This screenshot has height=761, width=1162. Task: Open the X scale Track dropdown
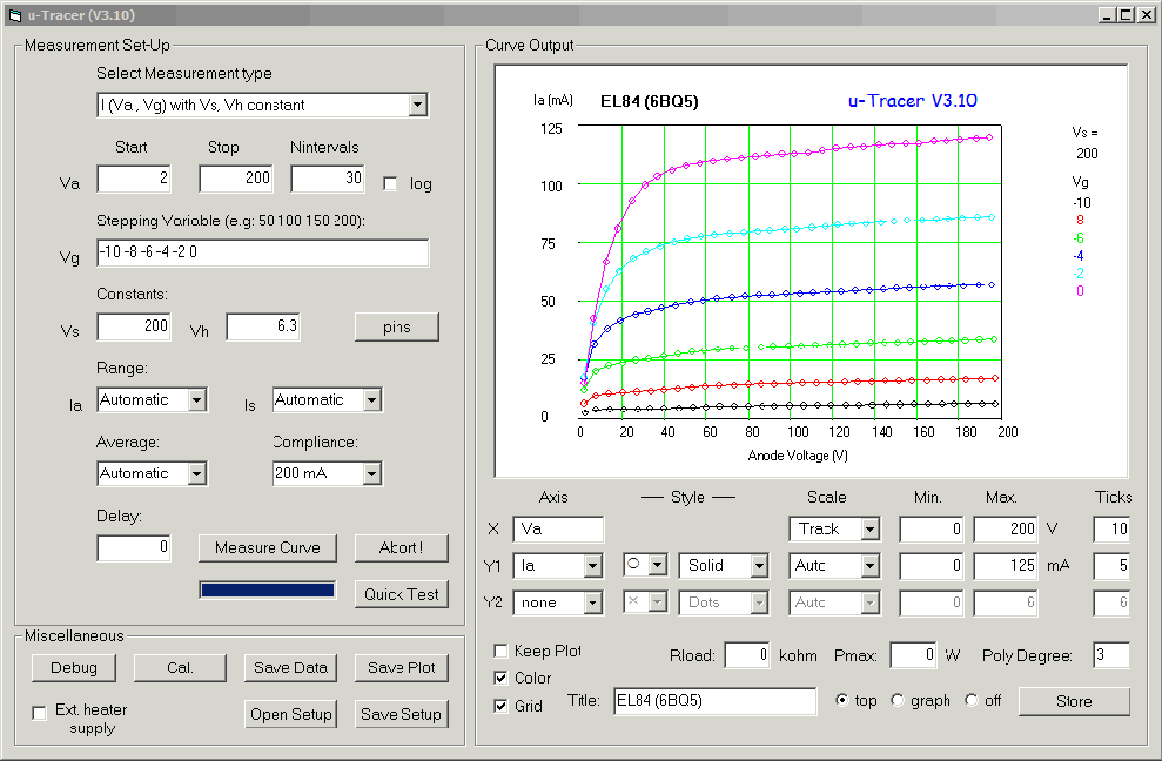point(869,529)
